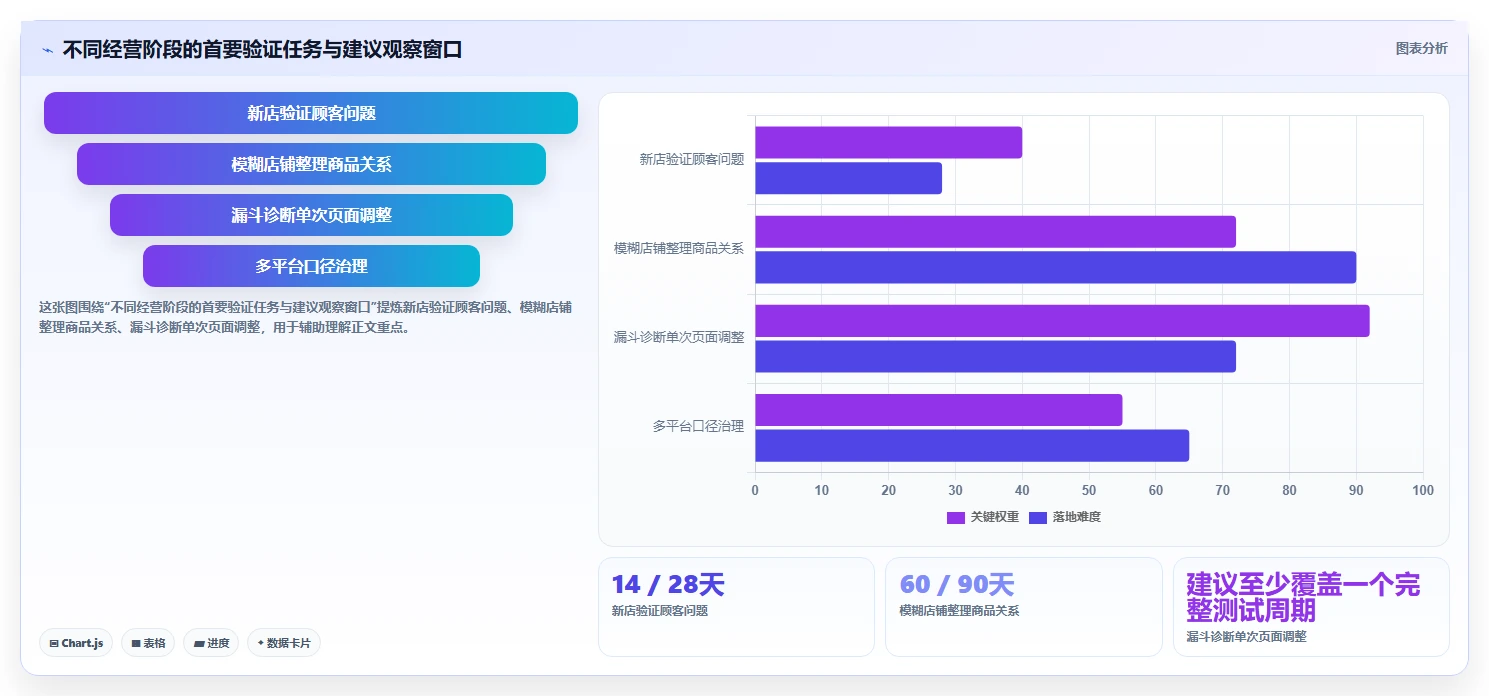This screenshot has height=696, width=1489.
Task: Click the 落地难度 bar for 新店验证顾客问题
Action: point(848,178)
